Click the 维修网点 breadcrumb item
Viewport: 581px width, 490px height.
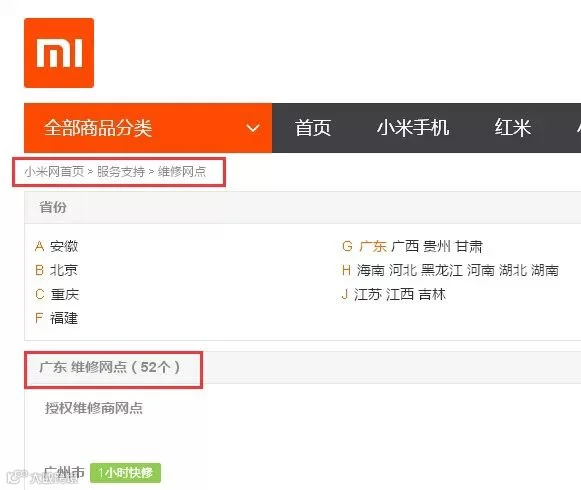tap(182, 172)
